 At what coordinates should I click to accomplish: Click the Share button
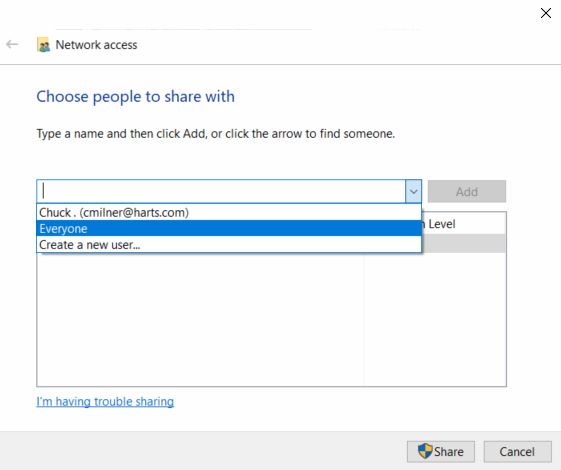(x=441, y=451)
